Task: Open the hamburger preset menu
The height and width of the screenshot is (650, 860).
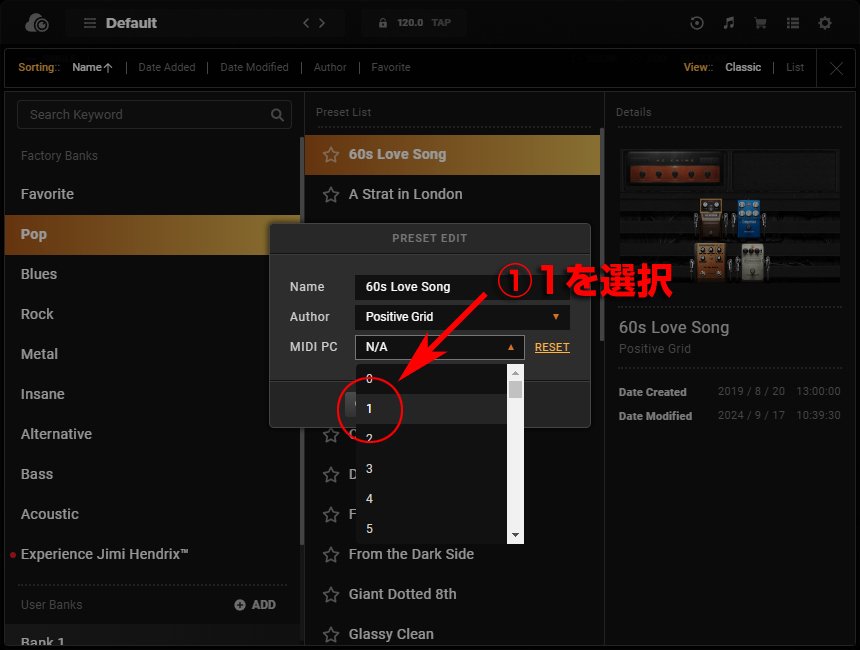Action: point(90,23)
